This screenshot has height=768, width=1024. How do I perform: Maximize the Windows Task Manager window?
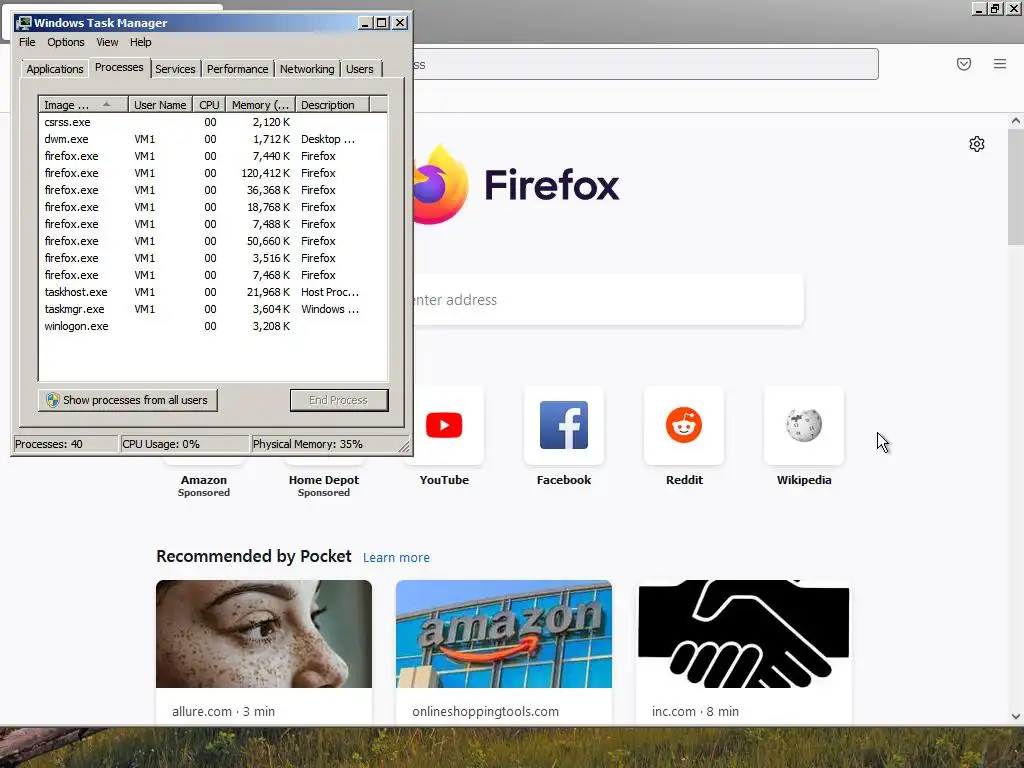tap(382, 23)
